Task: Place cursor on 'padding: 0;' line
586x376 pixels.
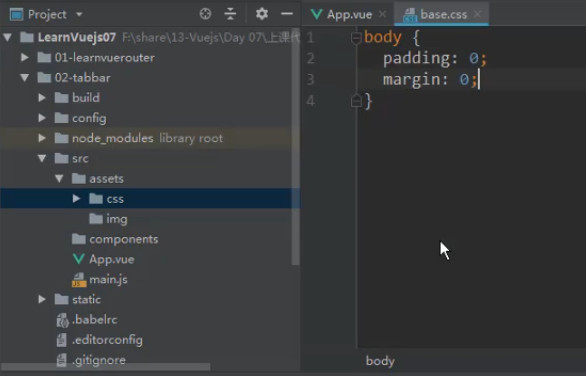Action: coord(435,58)
